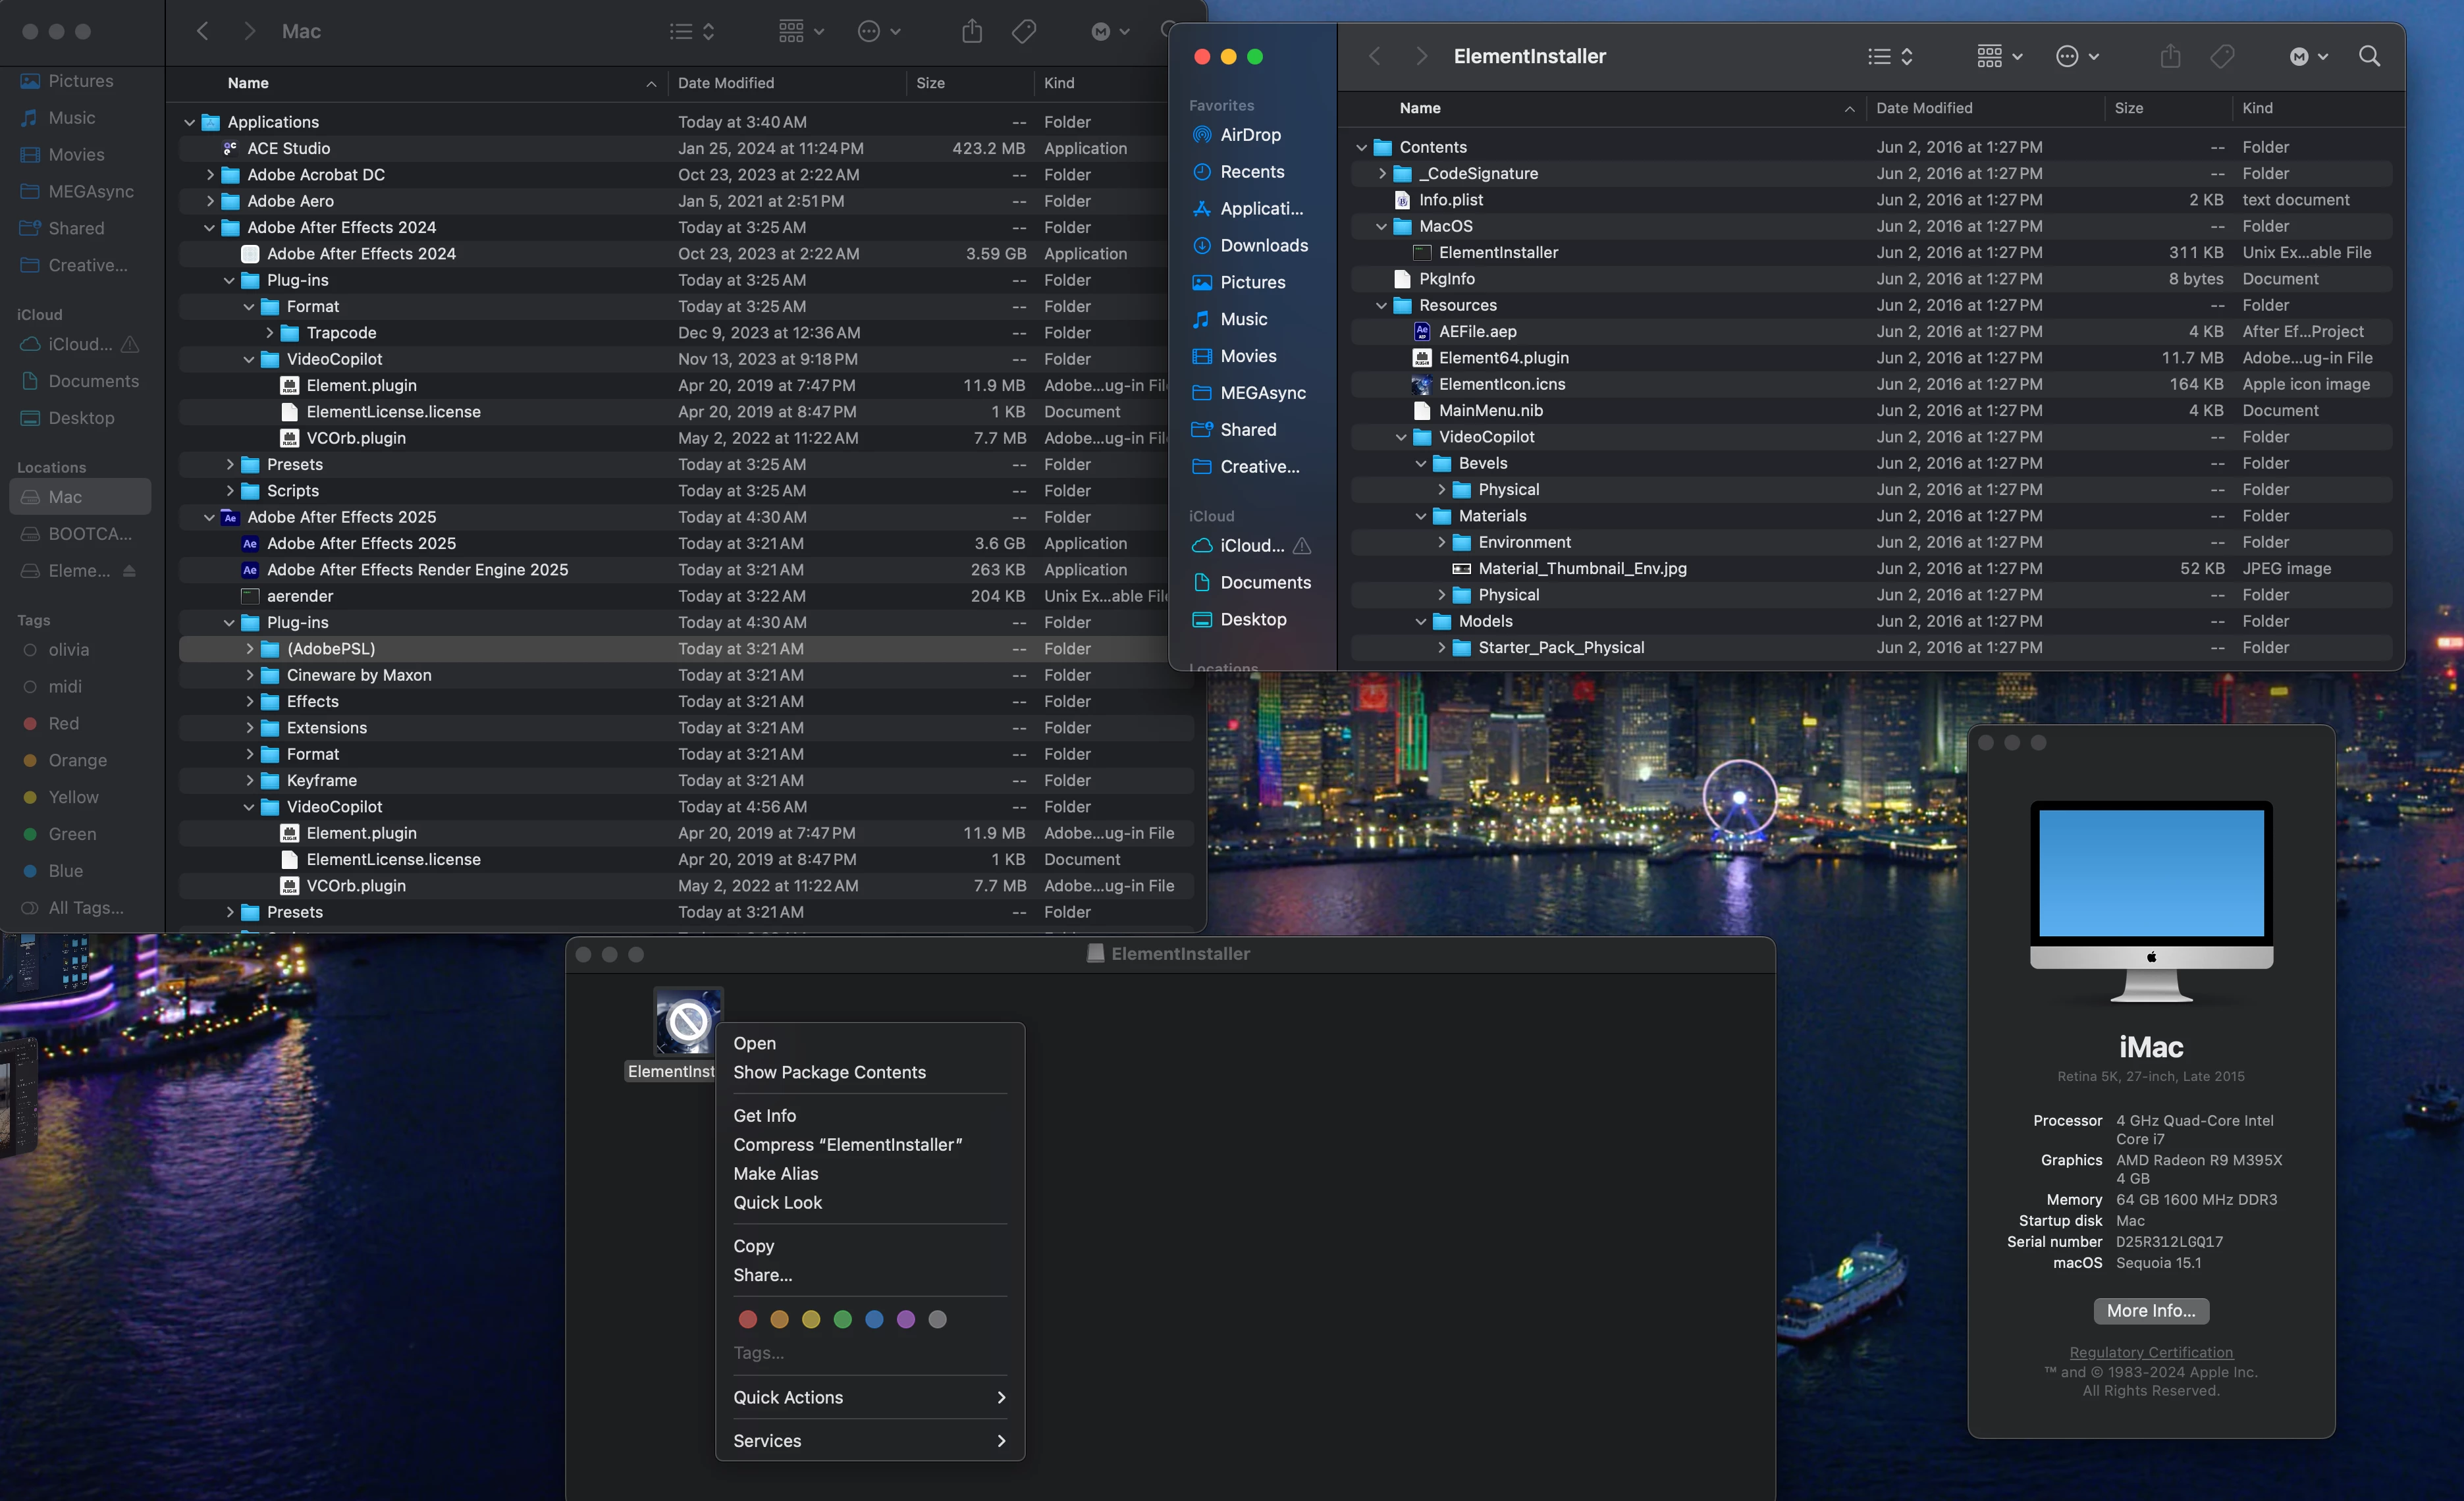
Task: Click the back arrow in Mac window
Action: (x=203, y=31)
